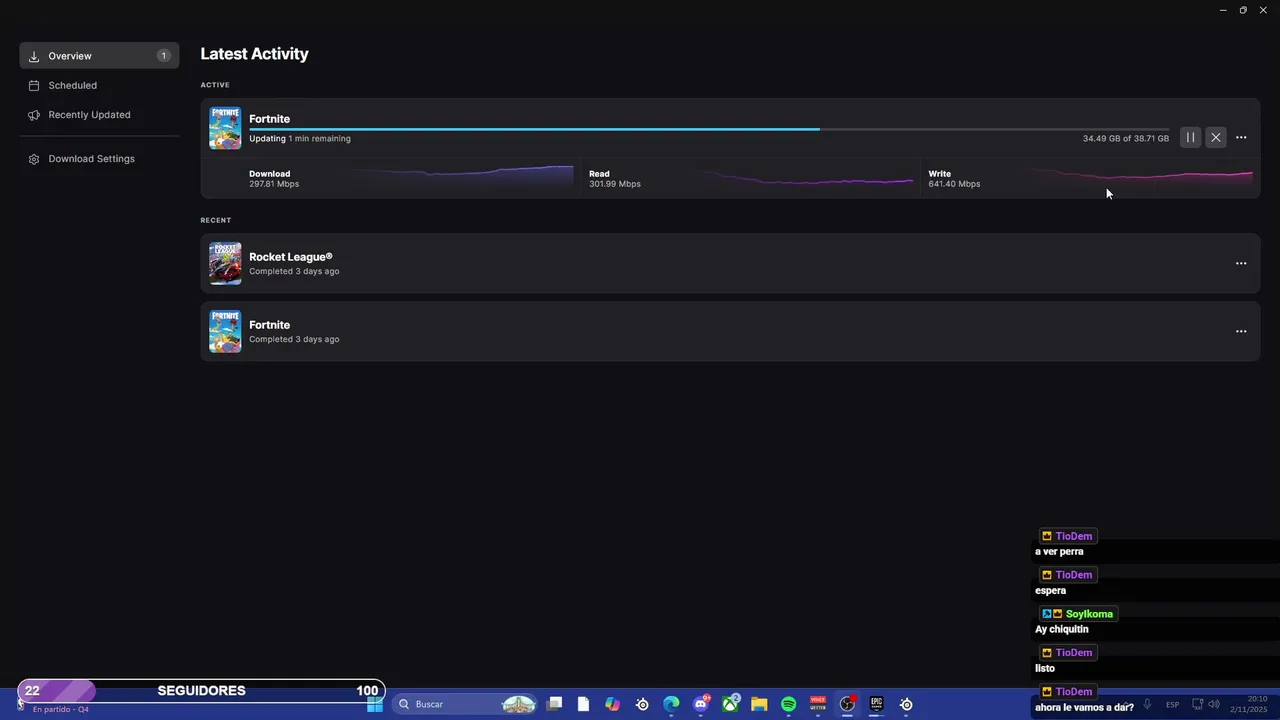
Task: Click the taskbar microphone tray icon
Action: tap(1147, 705)
